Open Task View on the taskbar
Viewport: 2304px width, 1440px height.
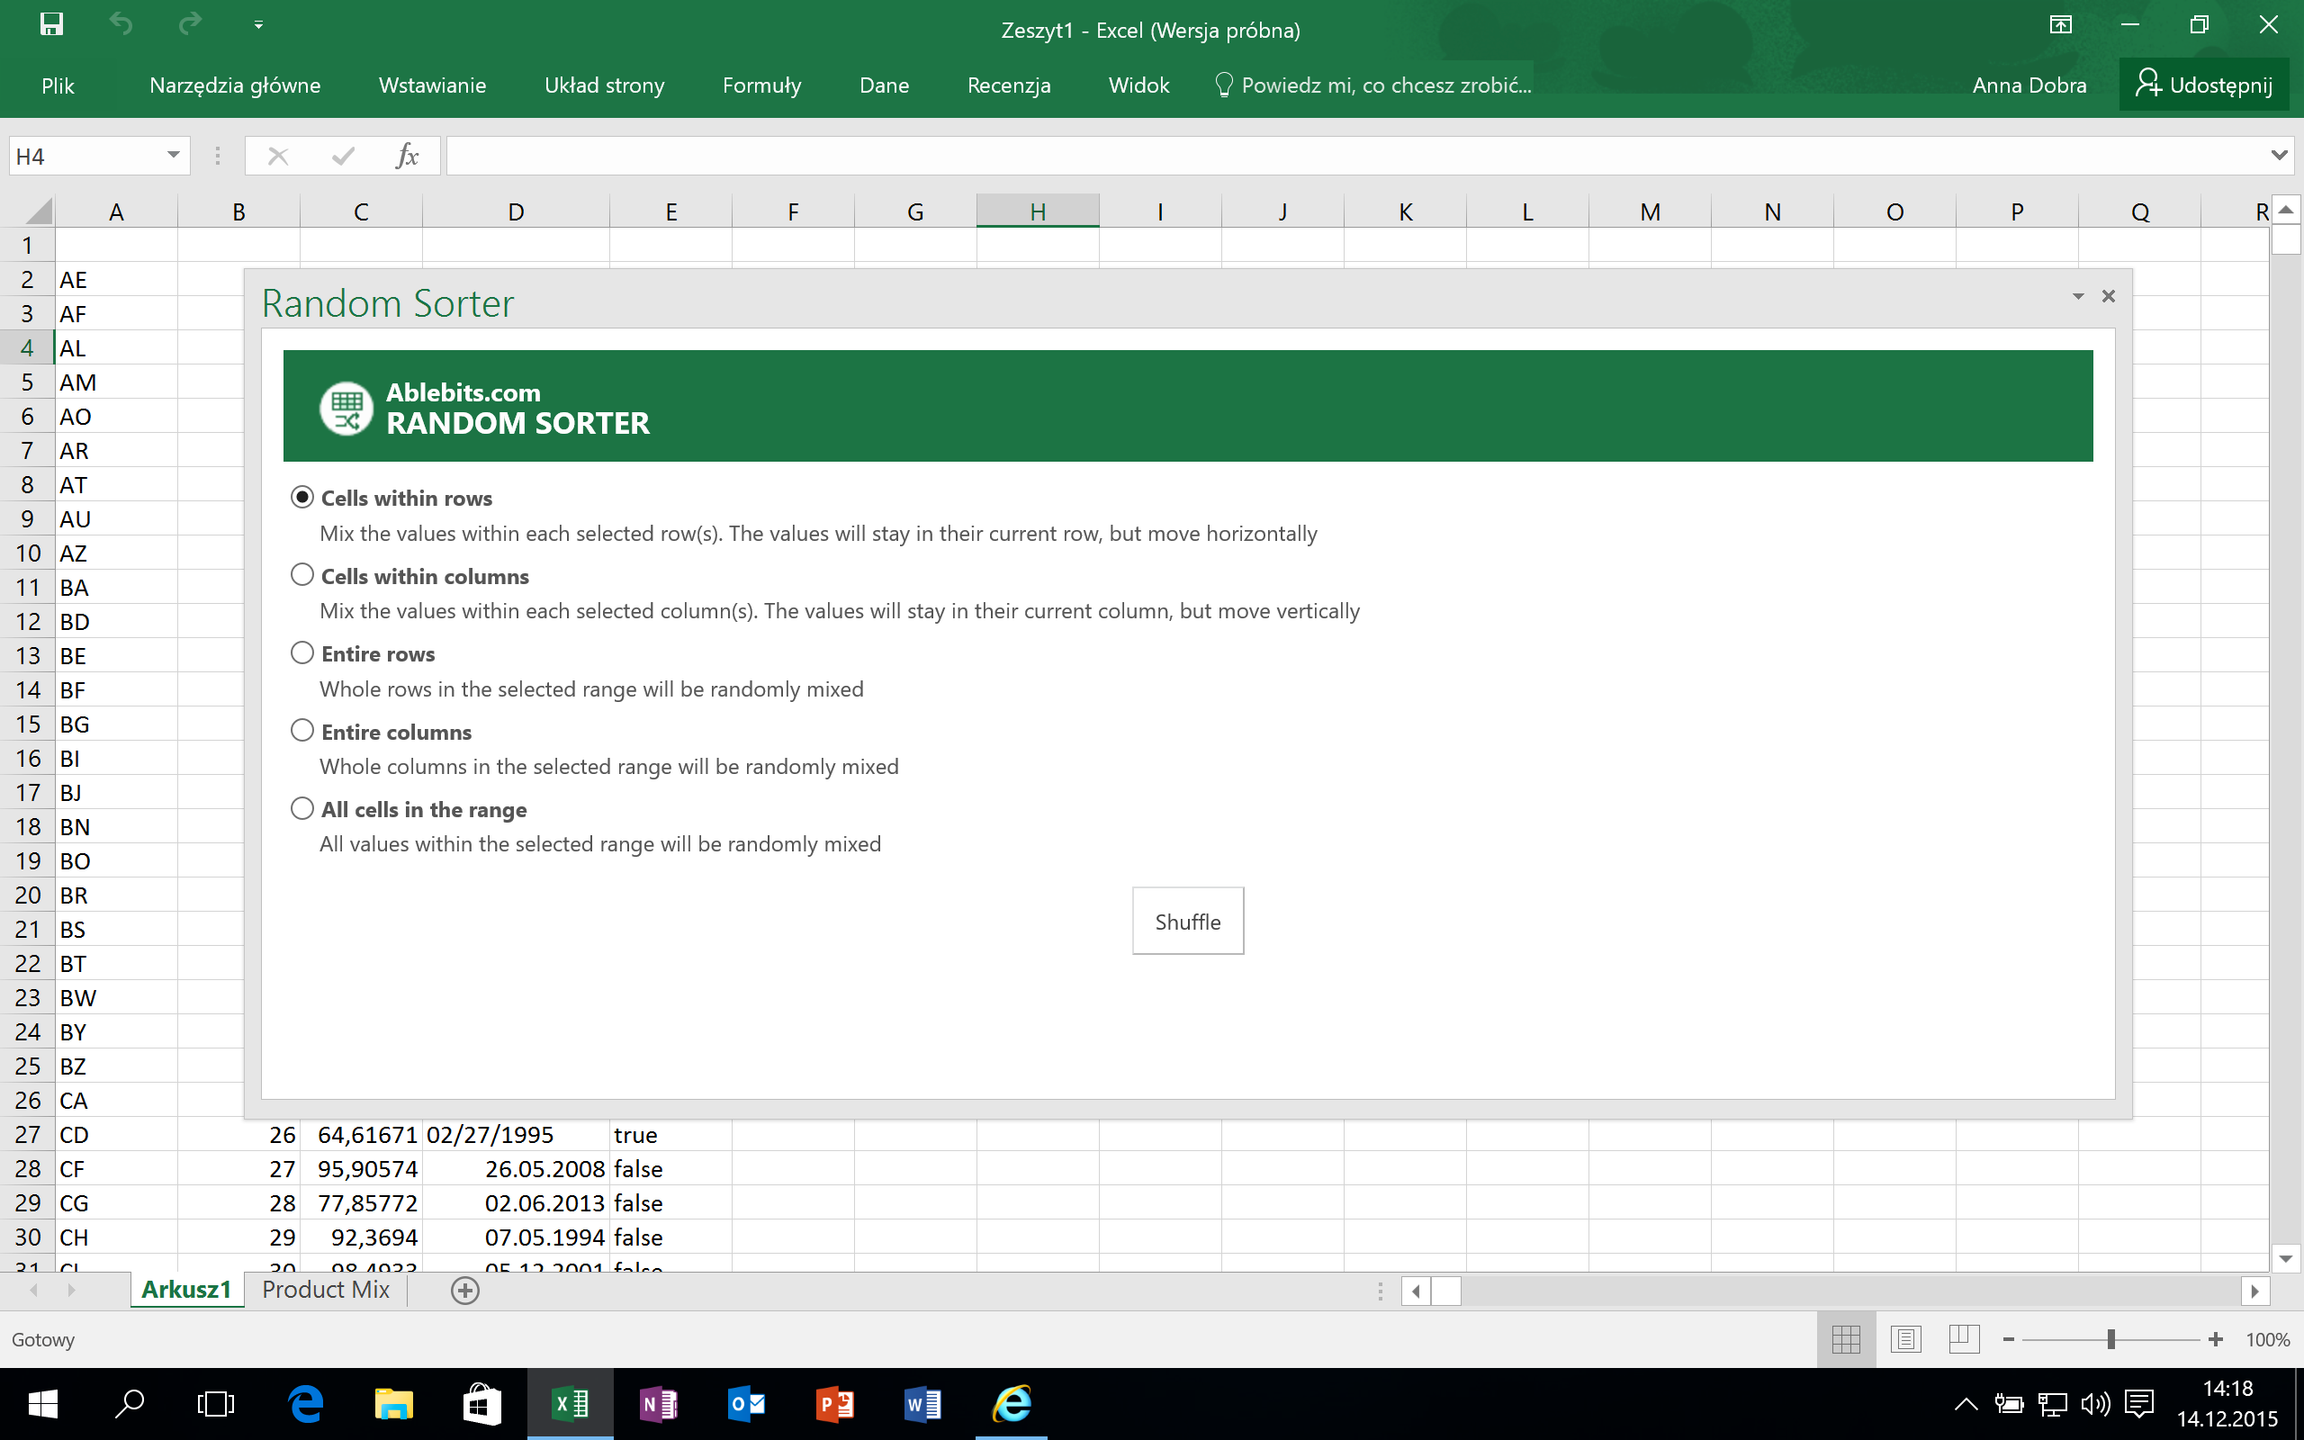[x=216, y=1405]
